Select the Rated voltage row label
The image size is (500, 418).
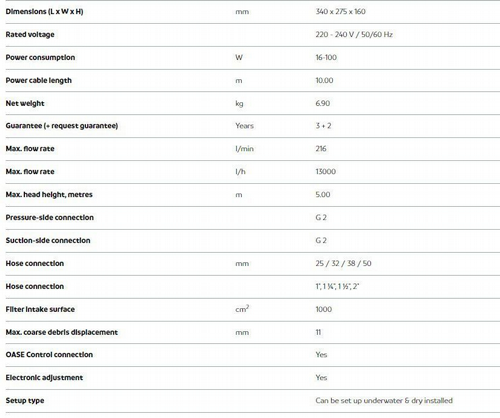pos(30,34)
